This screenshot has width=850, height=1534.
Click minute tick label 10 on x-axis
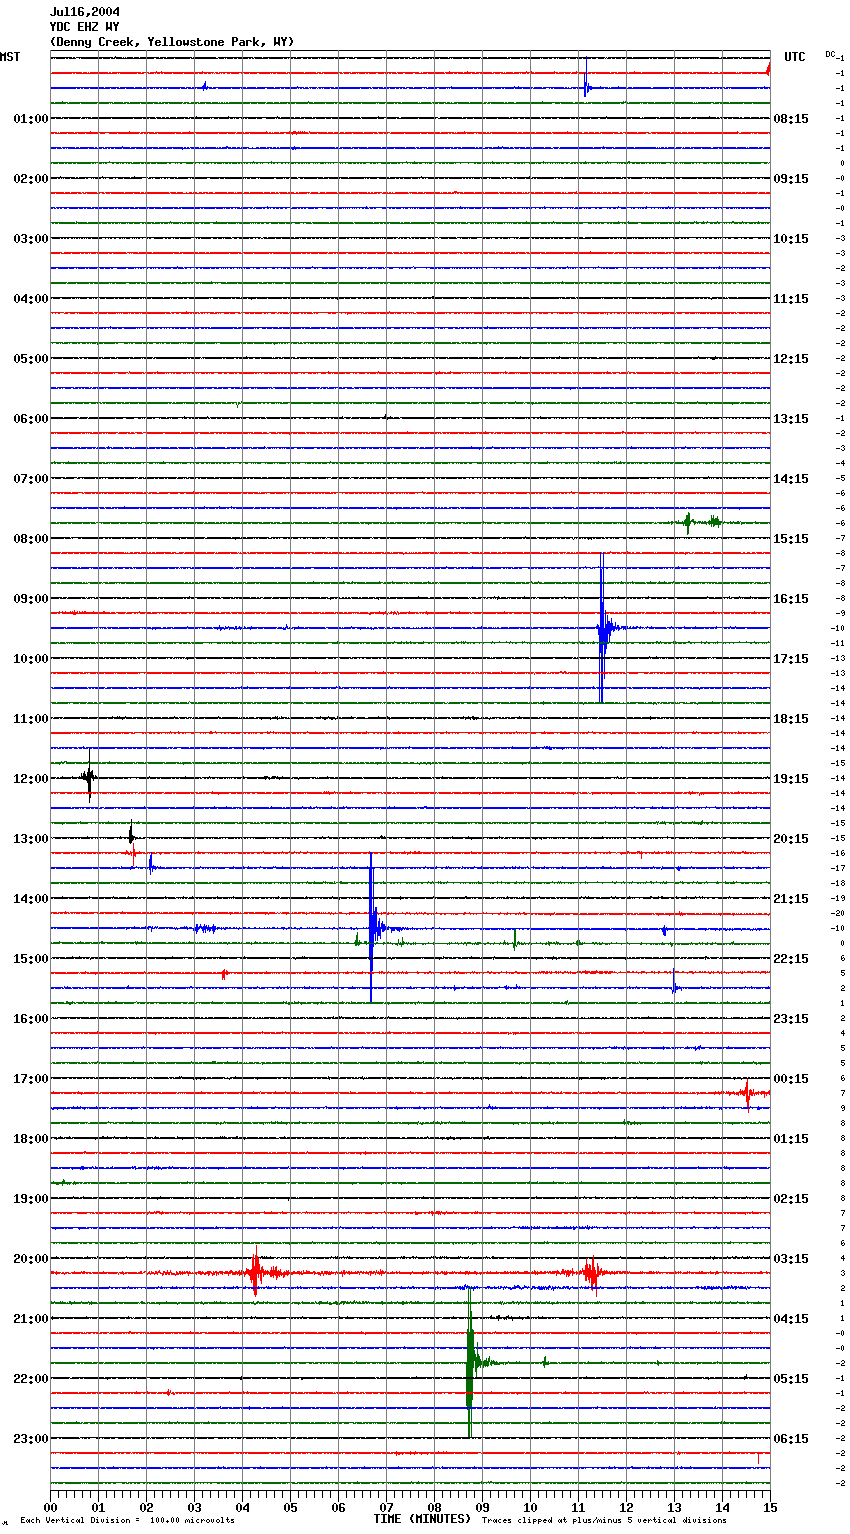point(530,1507)
